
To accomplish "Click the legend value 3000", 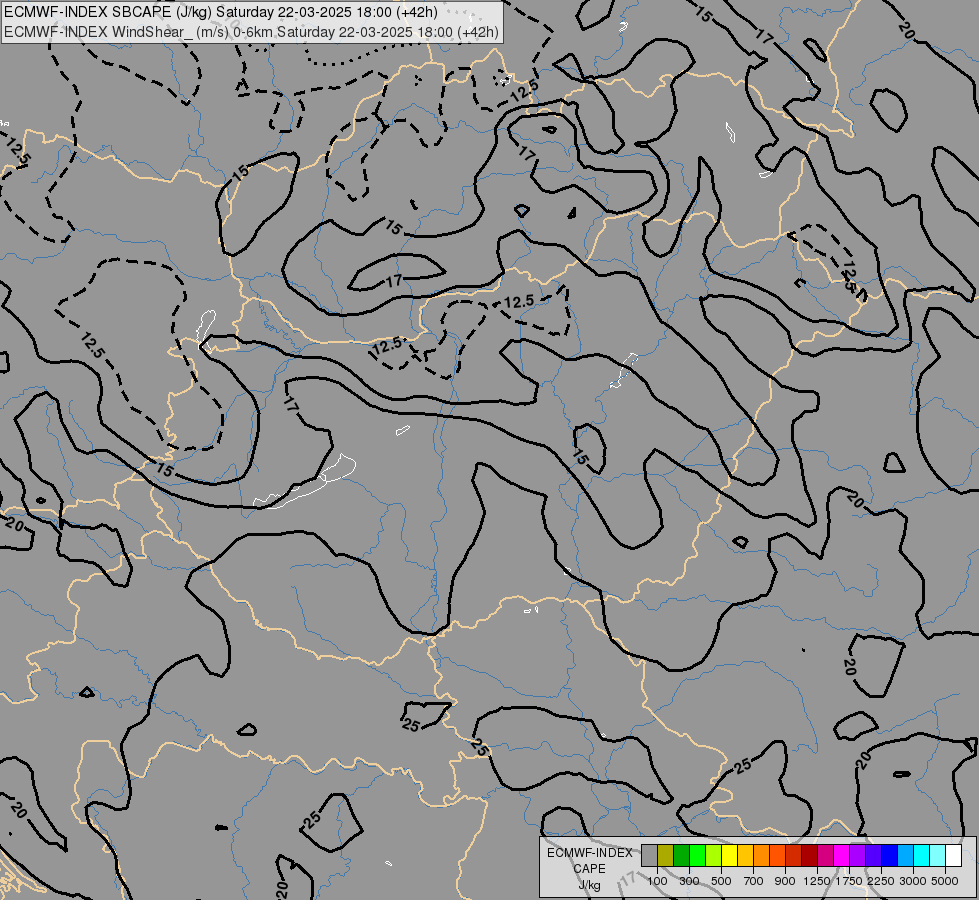I will 913,881.
